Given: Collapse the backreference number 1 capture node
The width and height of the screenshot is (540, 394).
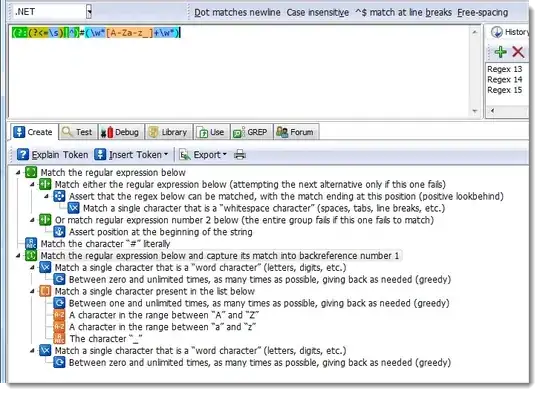Looking at the screenshot, I should click(x=18, y=256).
